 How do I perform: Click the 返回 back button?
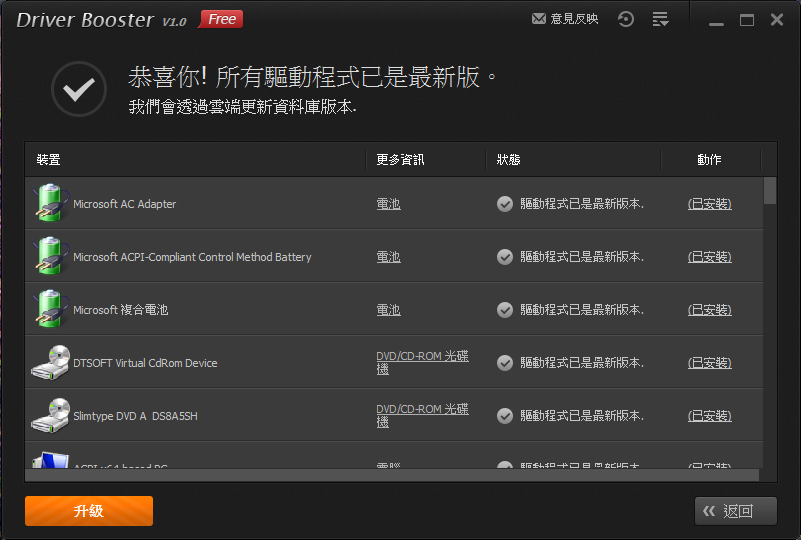736,511
